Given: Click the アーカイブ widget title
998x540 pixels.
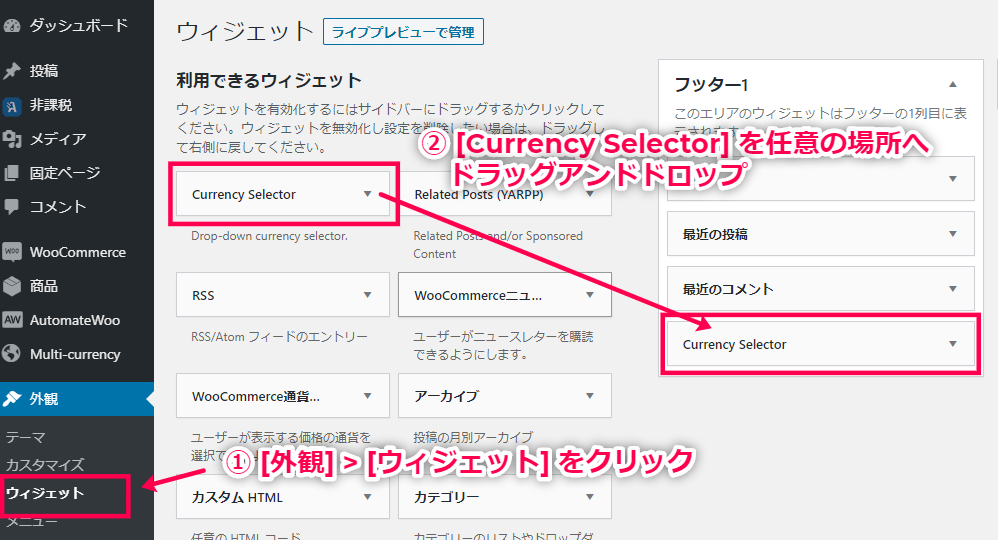Looking at the screenshot, I should point(446,396).
